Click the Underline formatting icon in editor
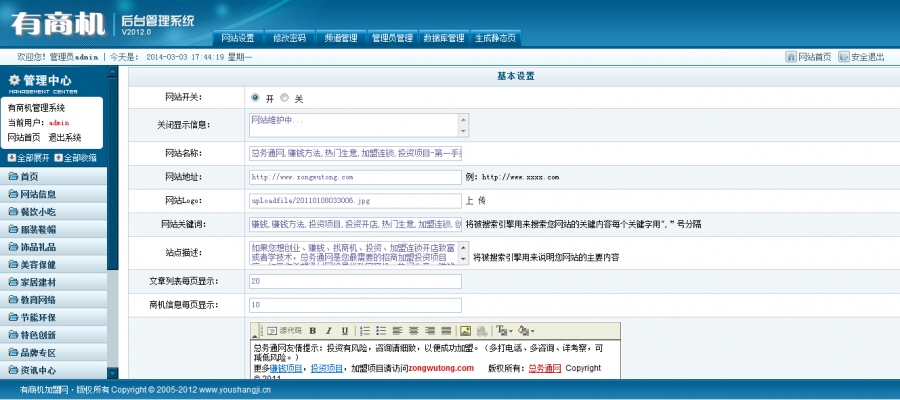This screenshot has height=400, width=900. click(x=345, y=331)
